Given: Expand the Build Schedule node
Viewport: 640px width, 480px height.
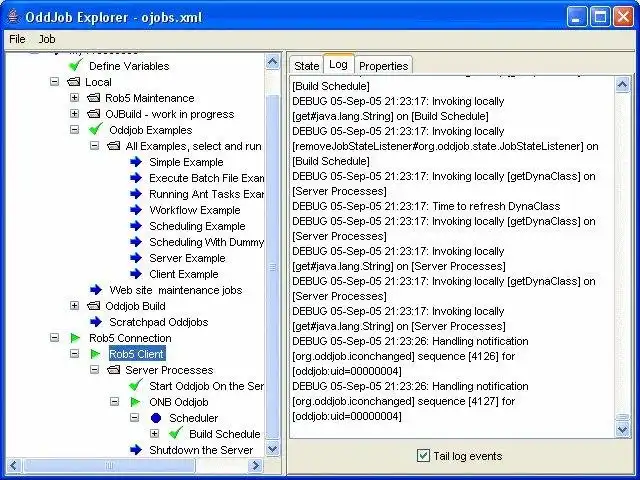Looking at the screenshot, I should [154, 433].
